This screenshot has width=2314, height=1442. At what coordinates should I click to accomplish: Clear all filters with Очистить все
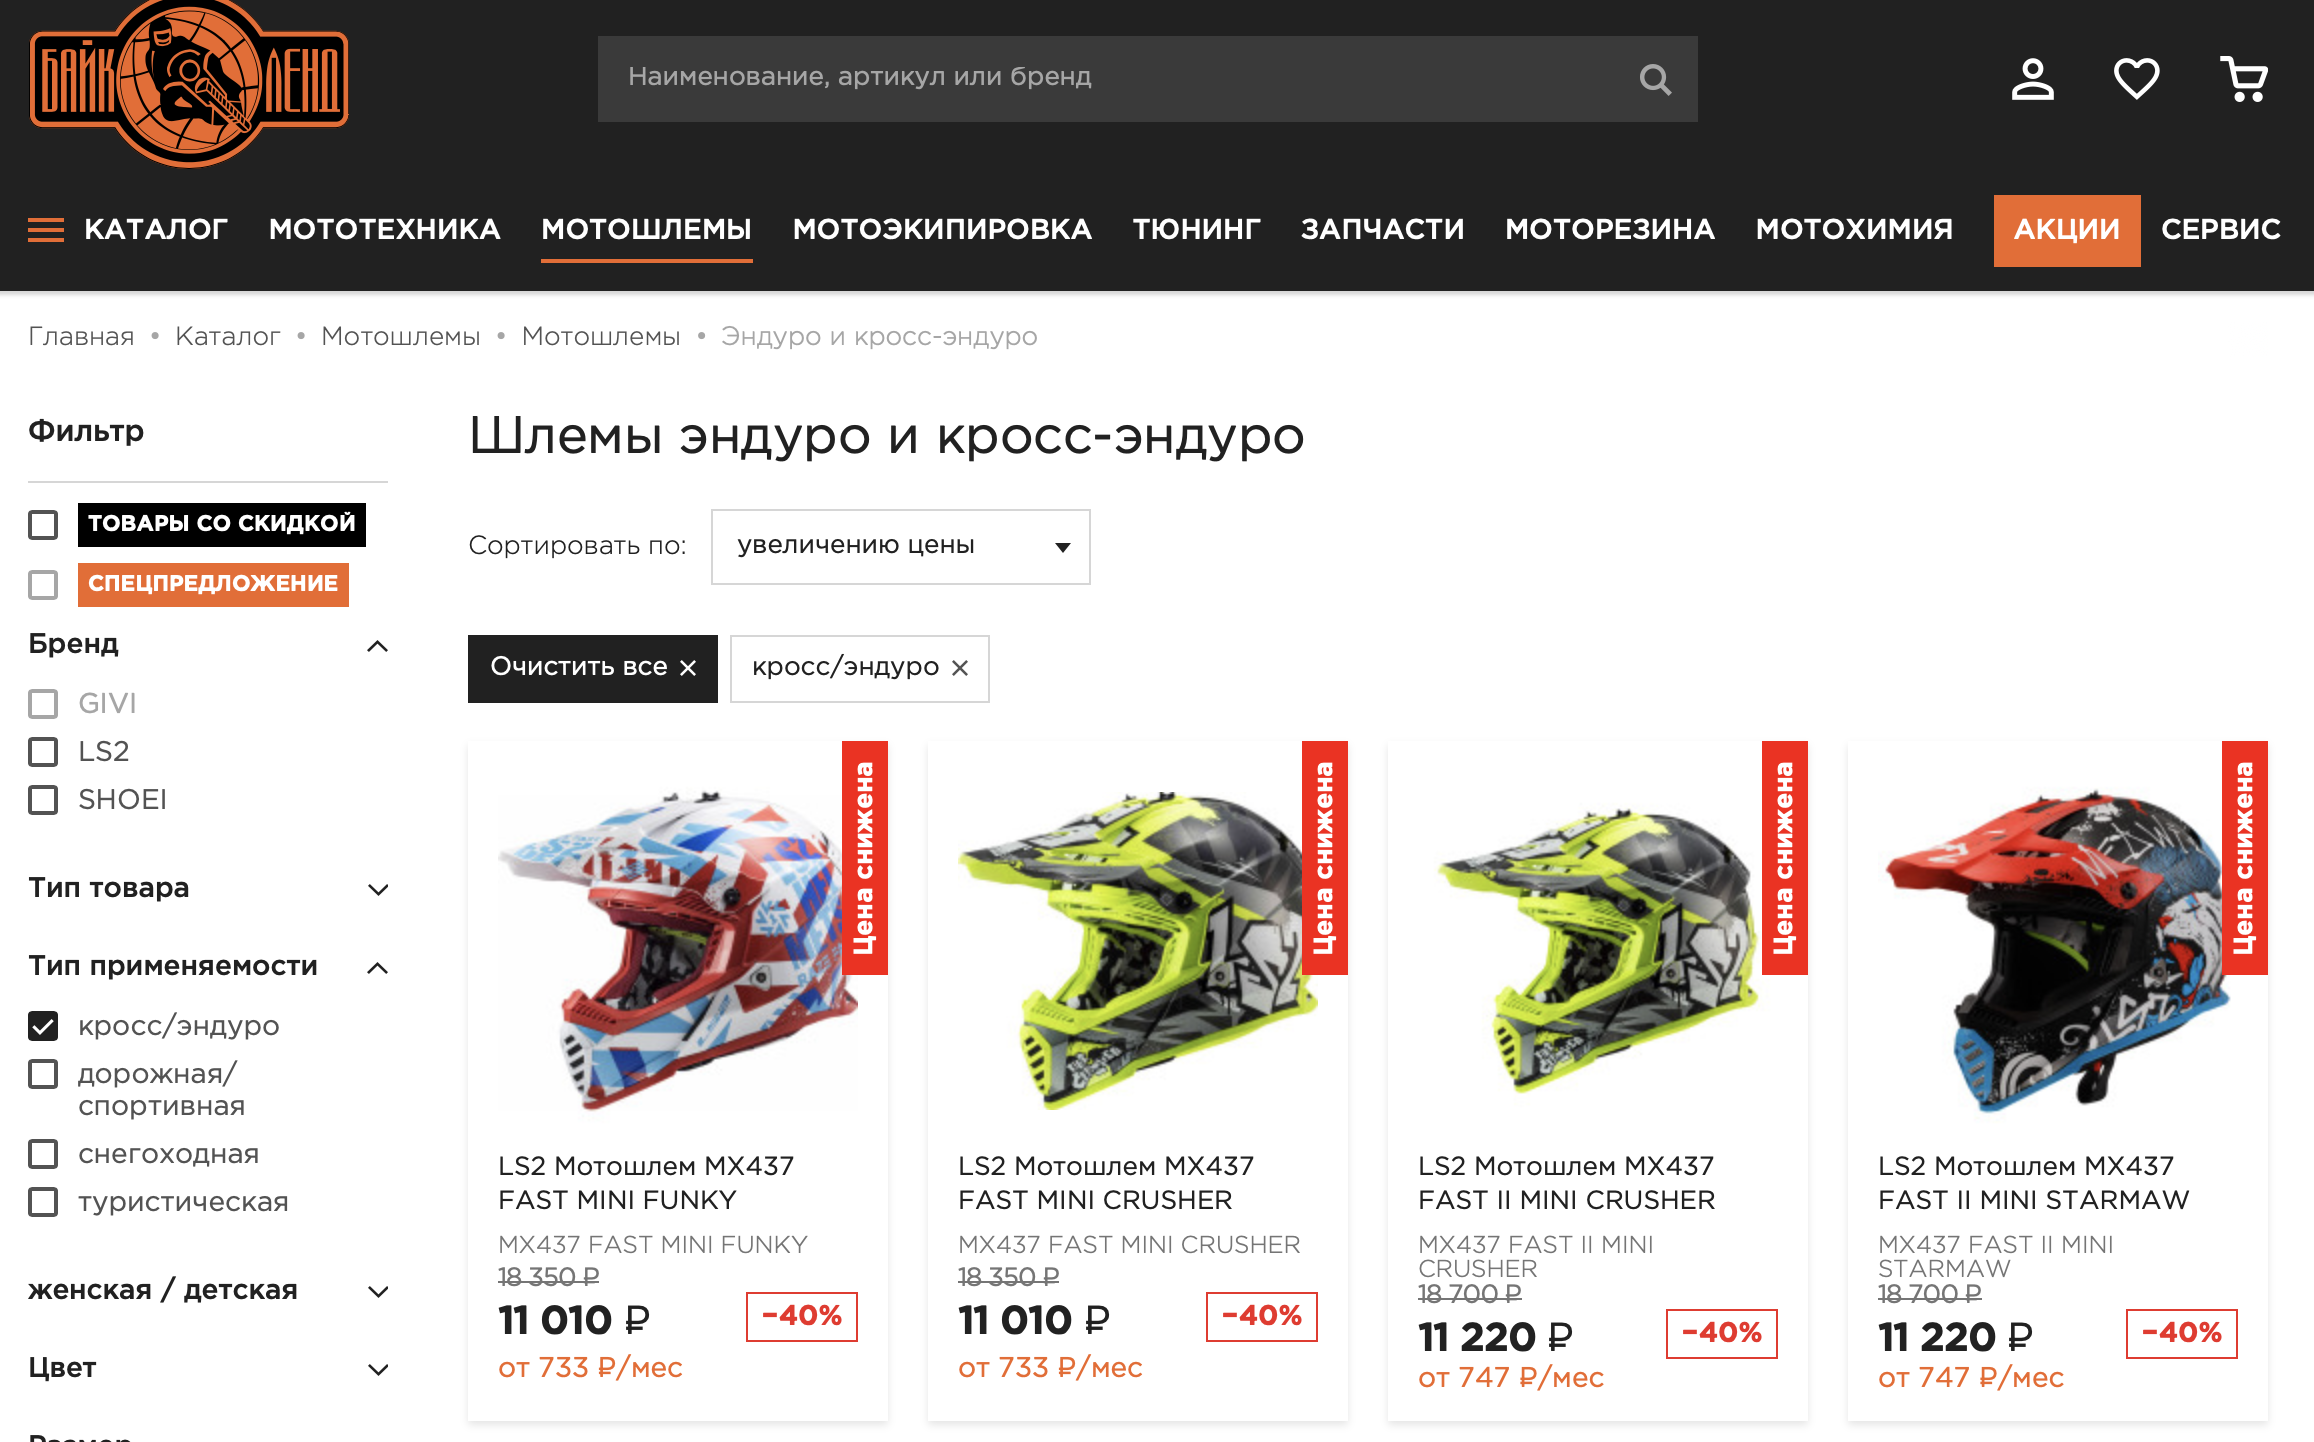(593, 668)
